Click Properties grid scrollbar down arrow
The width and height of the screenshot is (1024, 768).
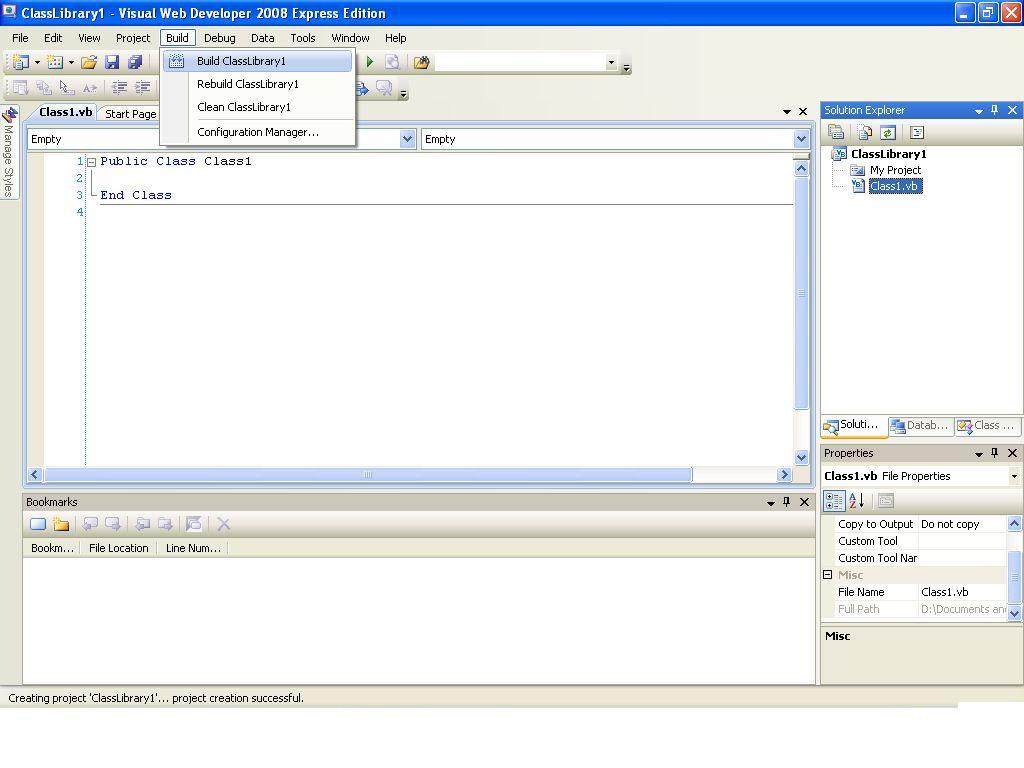(1014, 613)
